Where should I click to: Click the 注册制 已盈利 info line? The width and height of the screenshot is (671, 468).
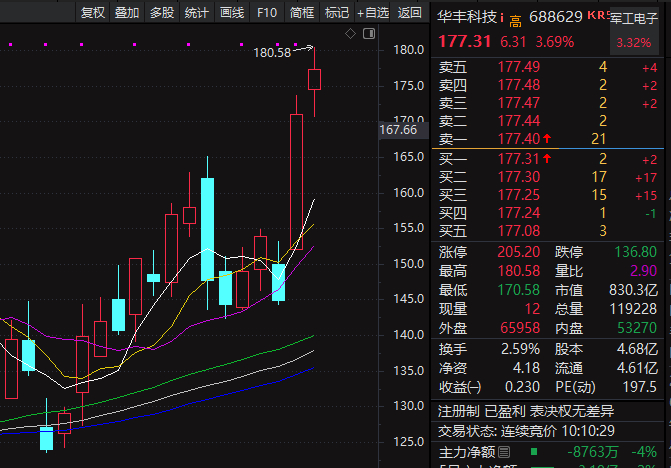pyautogui.click(x=526, y=412)
